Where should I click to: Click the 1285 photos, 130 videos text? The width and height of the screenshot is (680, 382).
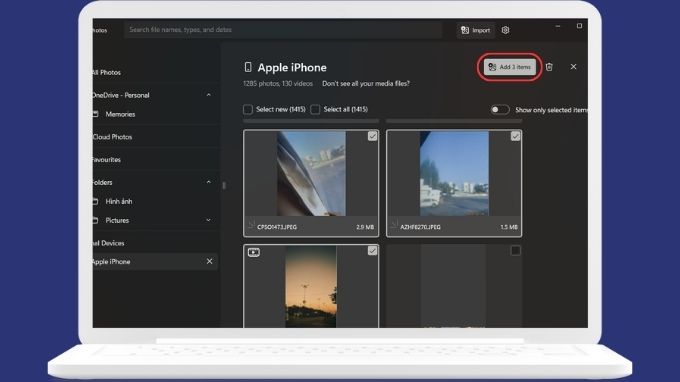tap(278, 83)
